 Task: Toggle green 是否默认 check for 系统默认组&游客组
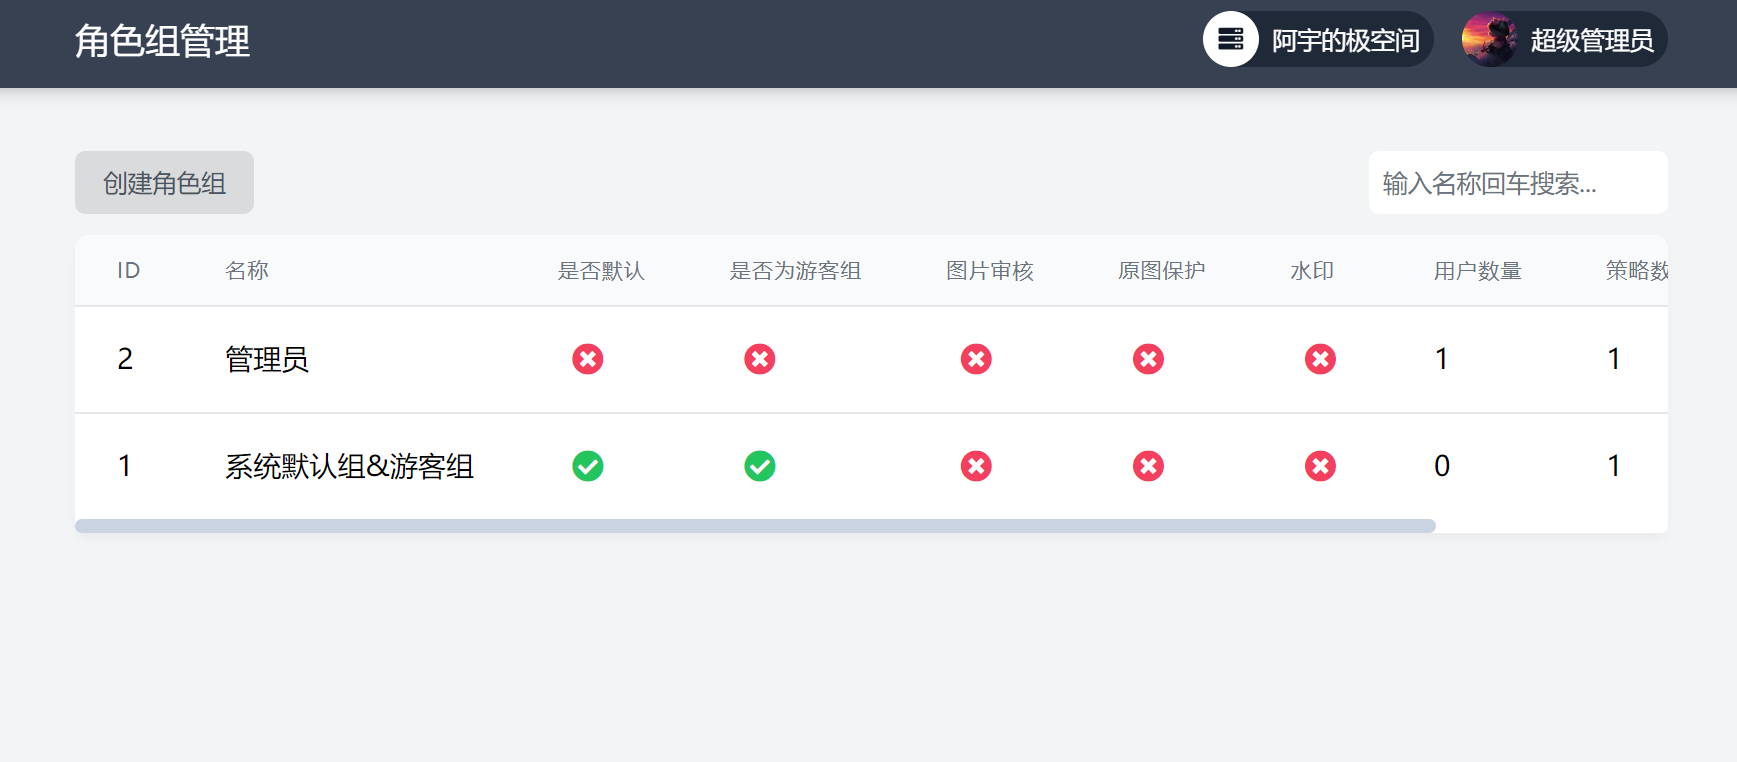588,466
